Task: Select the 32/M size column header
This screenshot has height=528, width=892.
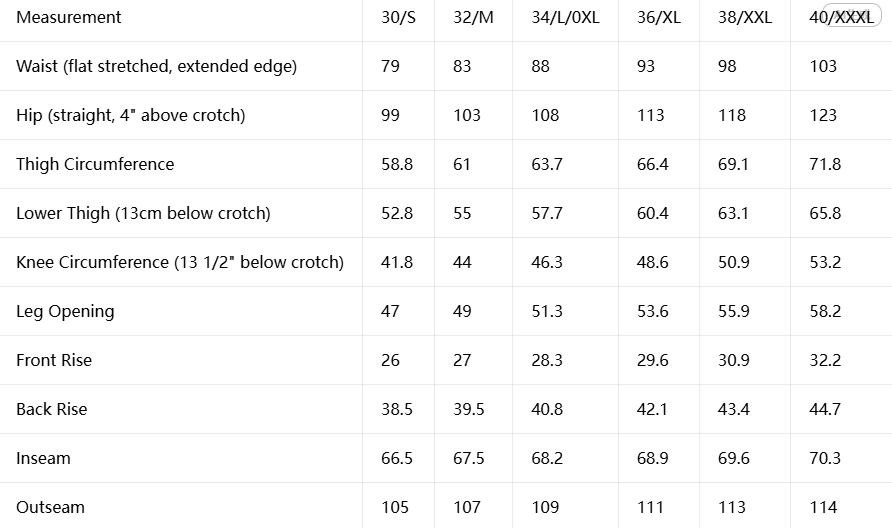Action: pyautogui.click(x=473, y=17)
